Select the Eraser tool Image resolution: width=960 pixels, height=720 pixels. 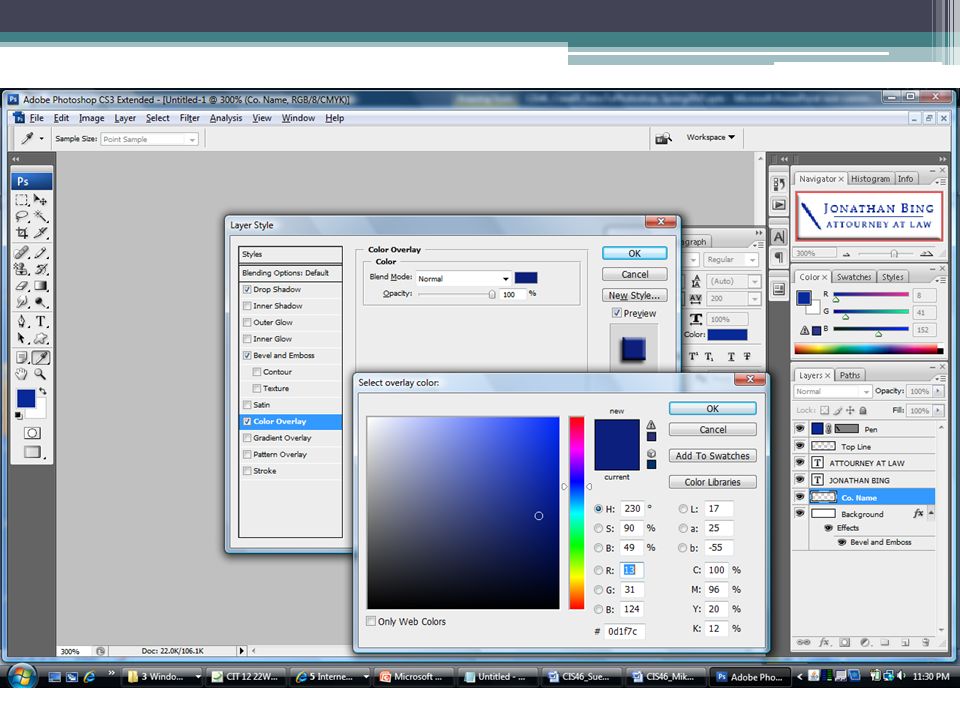tap(22, 285)
